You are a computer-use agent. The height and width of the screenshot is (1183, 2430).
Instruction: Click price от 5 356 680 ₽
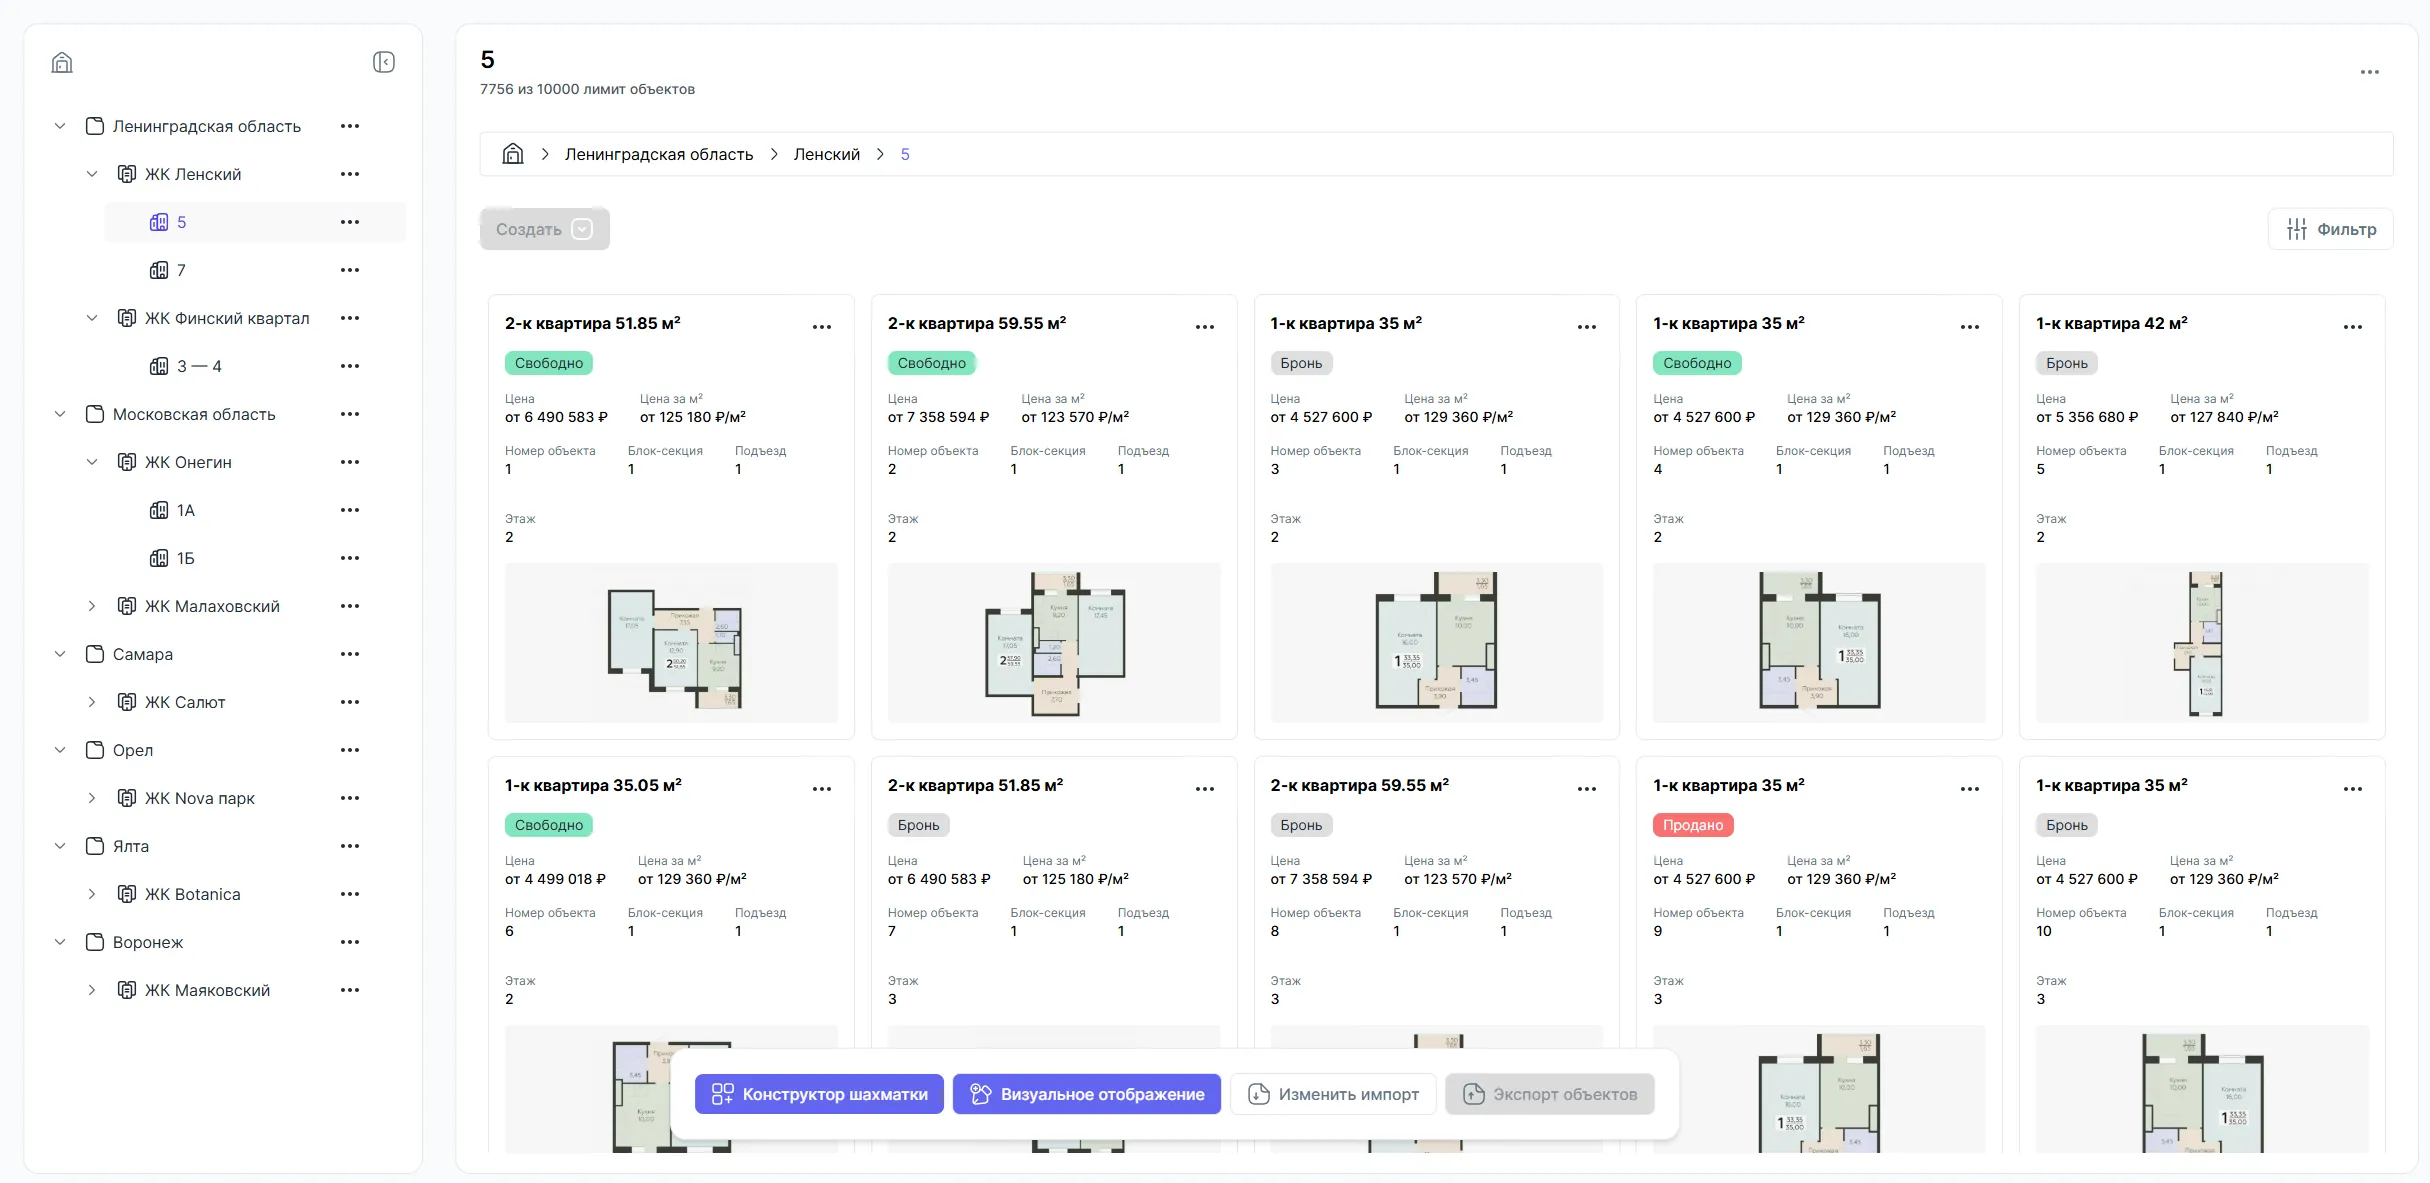pos(2087,417)
